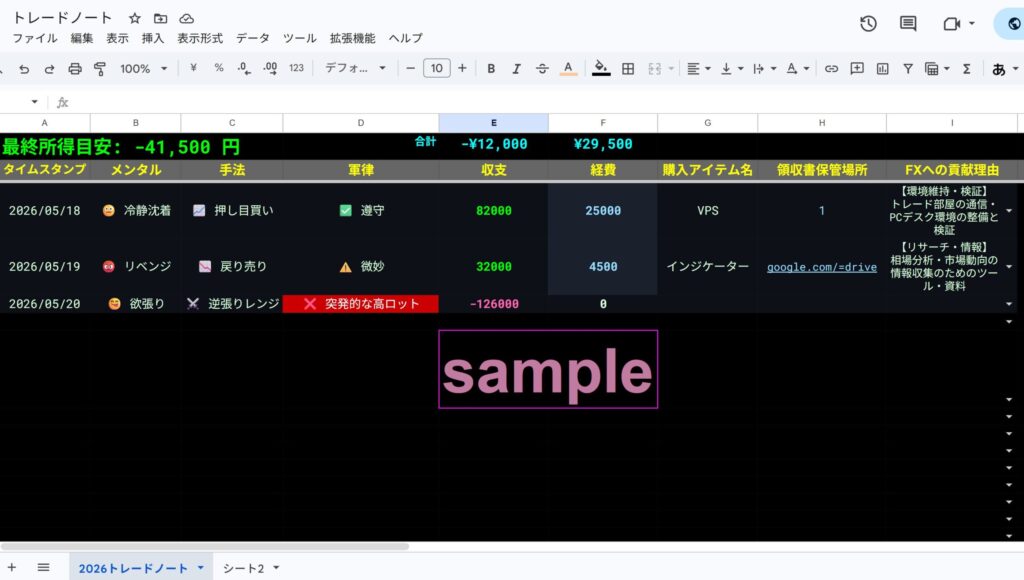
Task: Open version history clock icon
Action: coord(868,24)
